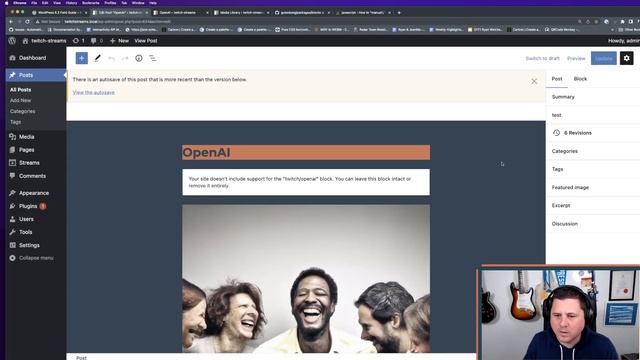Switch to the Post sidebar tab
640x360 pixels.
(x=557, y=79)
